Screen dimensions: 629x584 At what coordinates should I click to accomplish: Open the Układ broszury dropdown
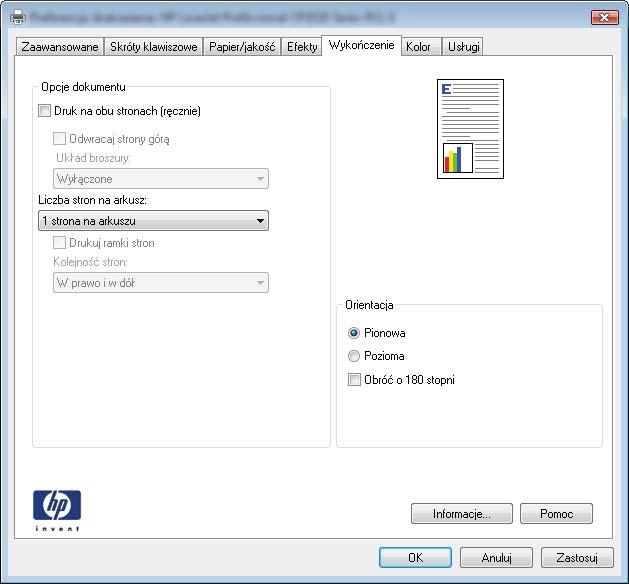(161, 178)
